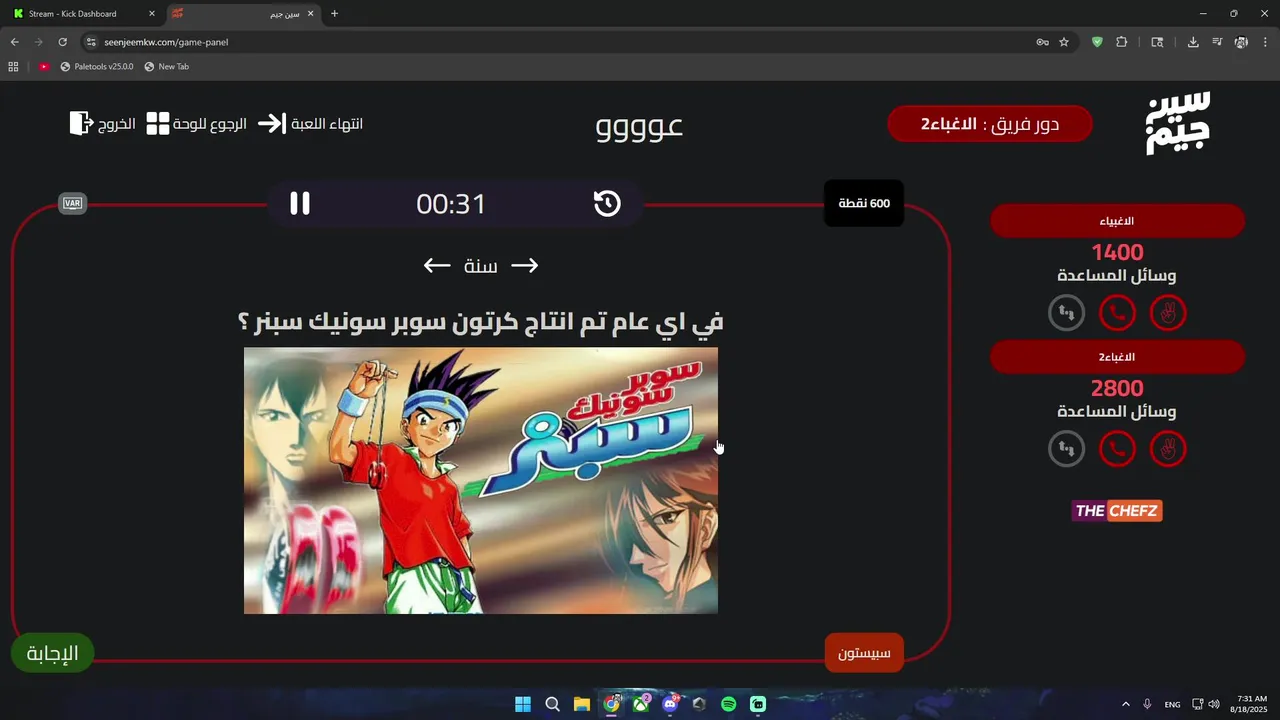Open the green shield adblock extension
Screen dimensions: 1280x720
(1097, 42)
